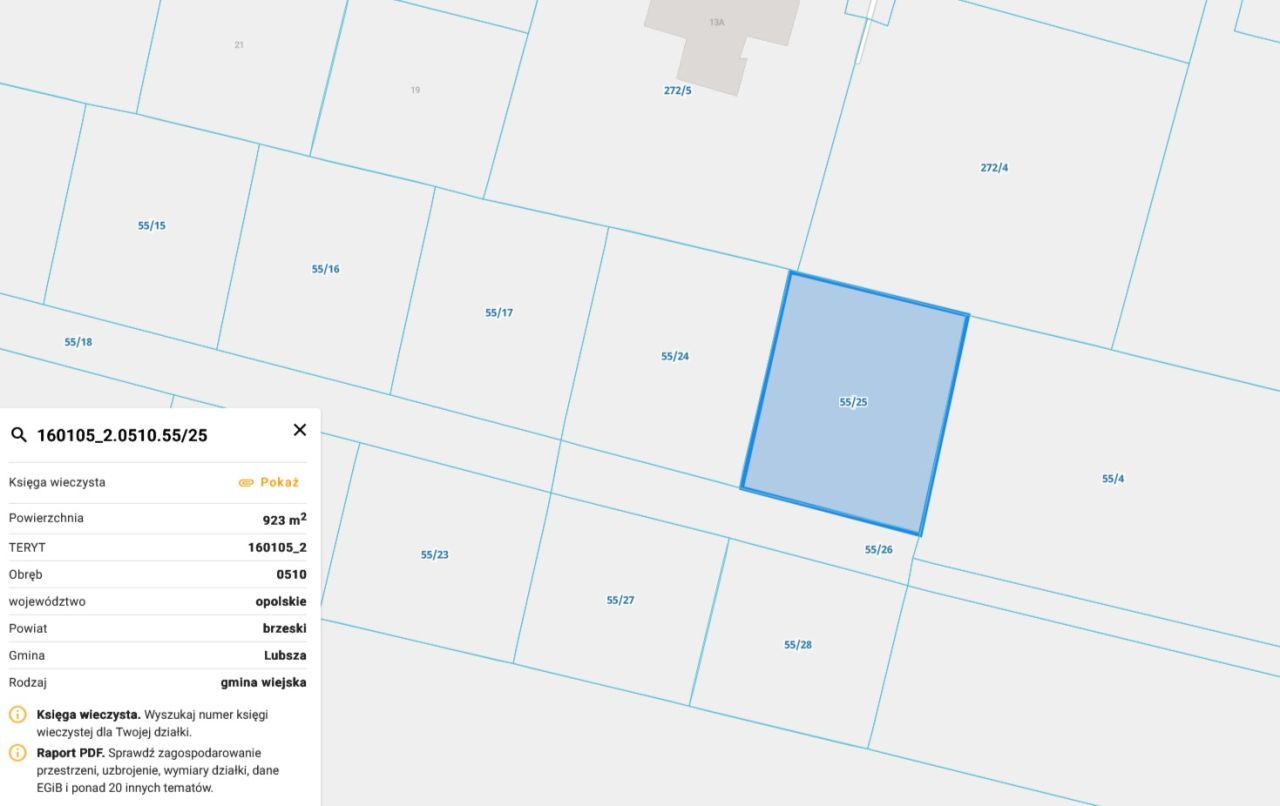The image size is (1280, 806).
Task: Click the link icon beside Pokaż
Action: tap(246, 483)
